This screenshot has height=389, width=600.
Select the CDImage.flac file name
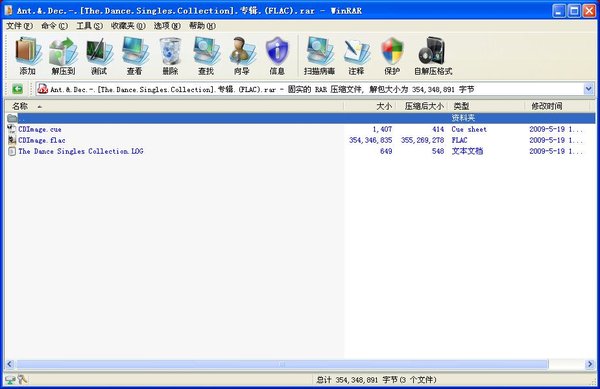42,140
